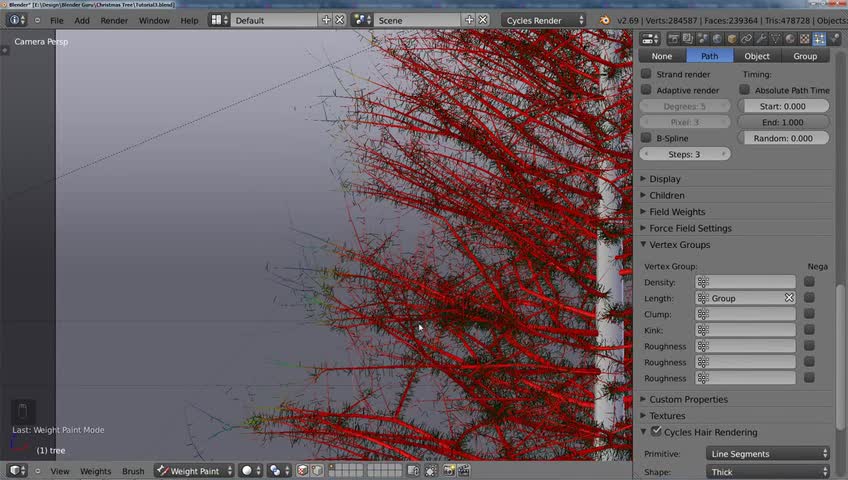Switch to the Object render type tab

point(757,56)
